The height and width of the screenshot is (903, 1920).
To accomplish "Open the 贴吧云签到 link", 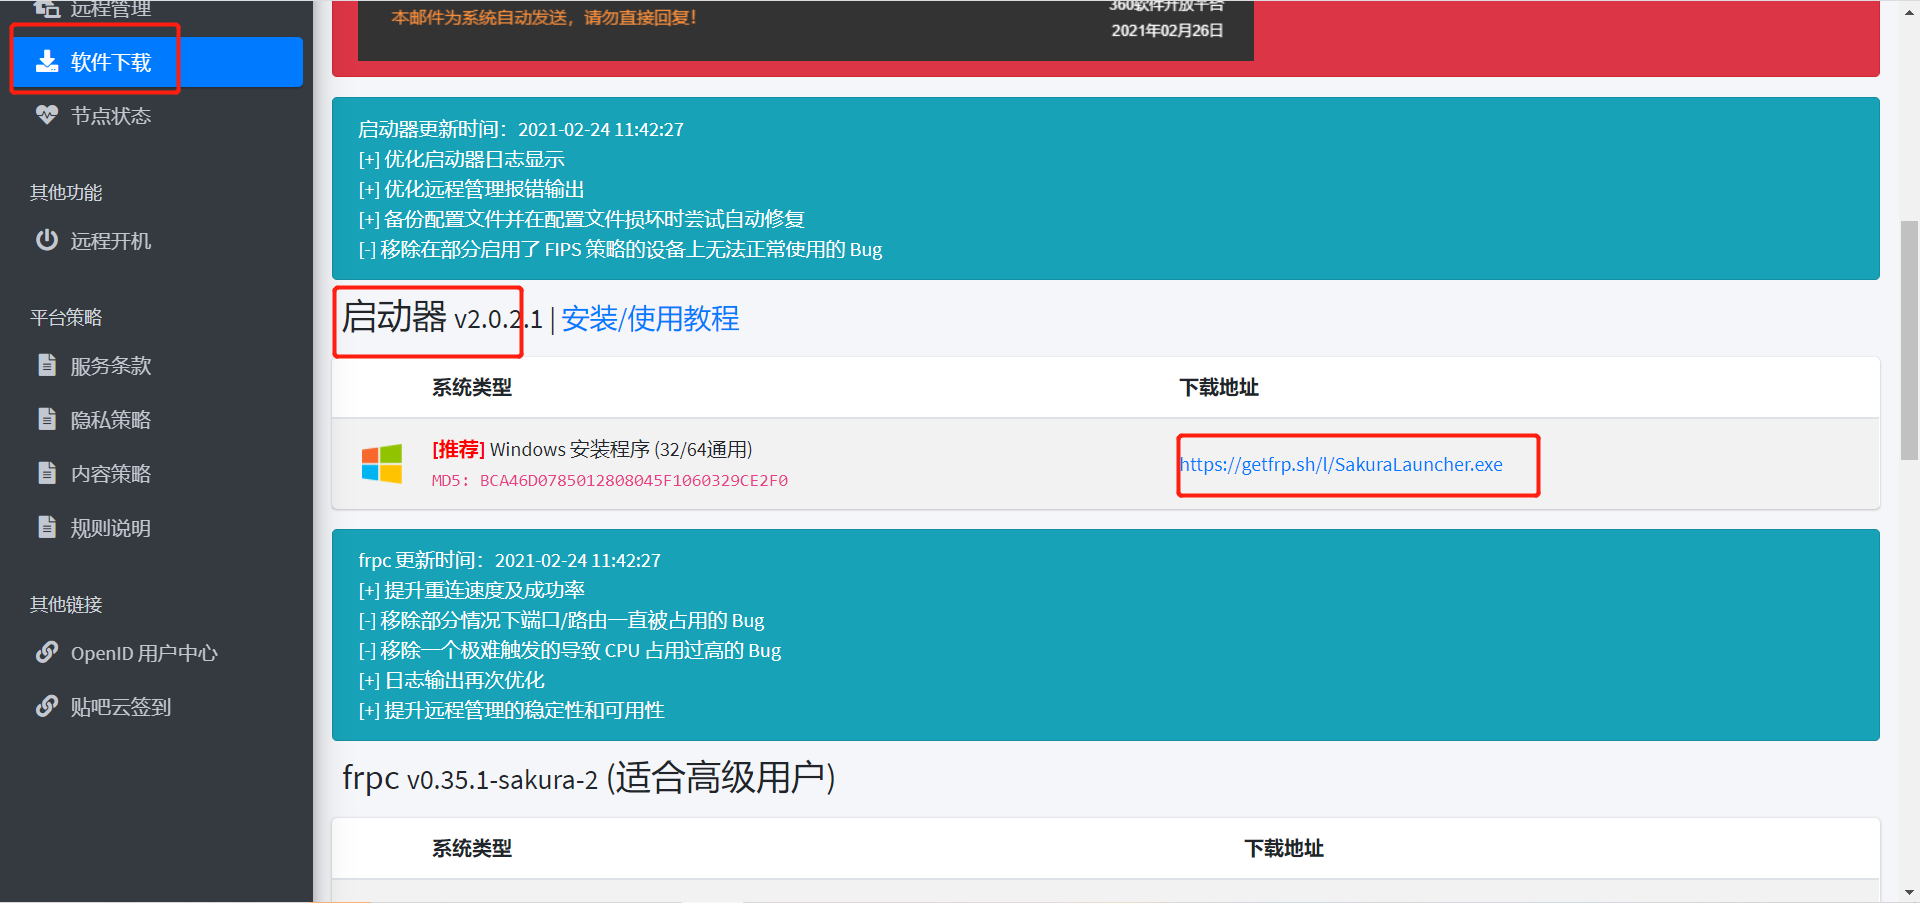I will pos(157,707).
